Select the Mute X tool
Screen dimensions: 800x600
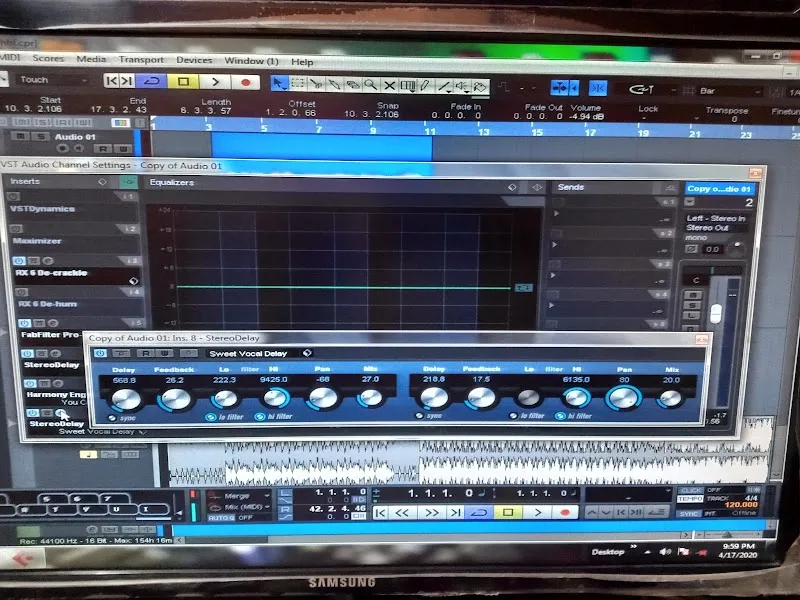389,85
